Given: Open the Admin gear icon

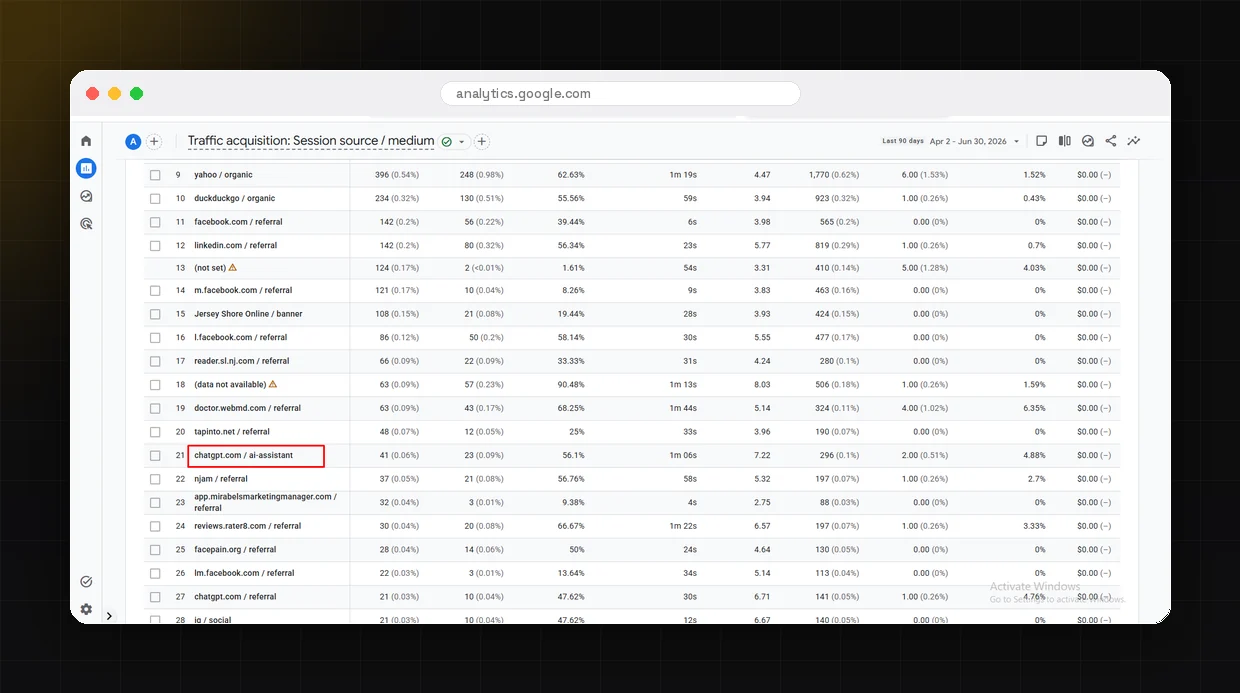Looking at the screenshot, I should click(86, 609).
